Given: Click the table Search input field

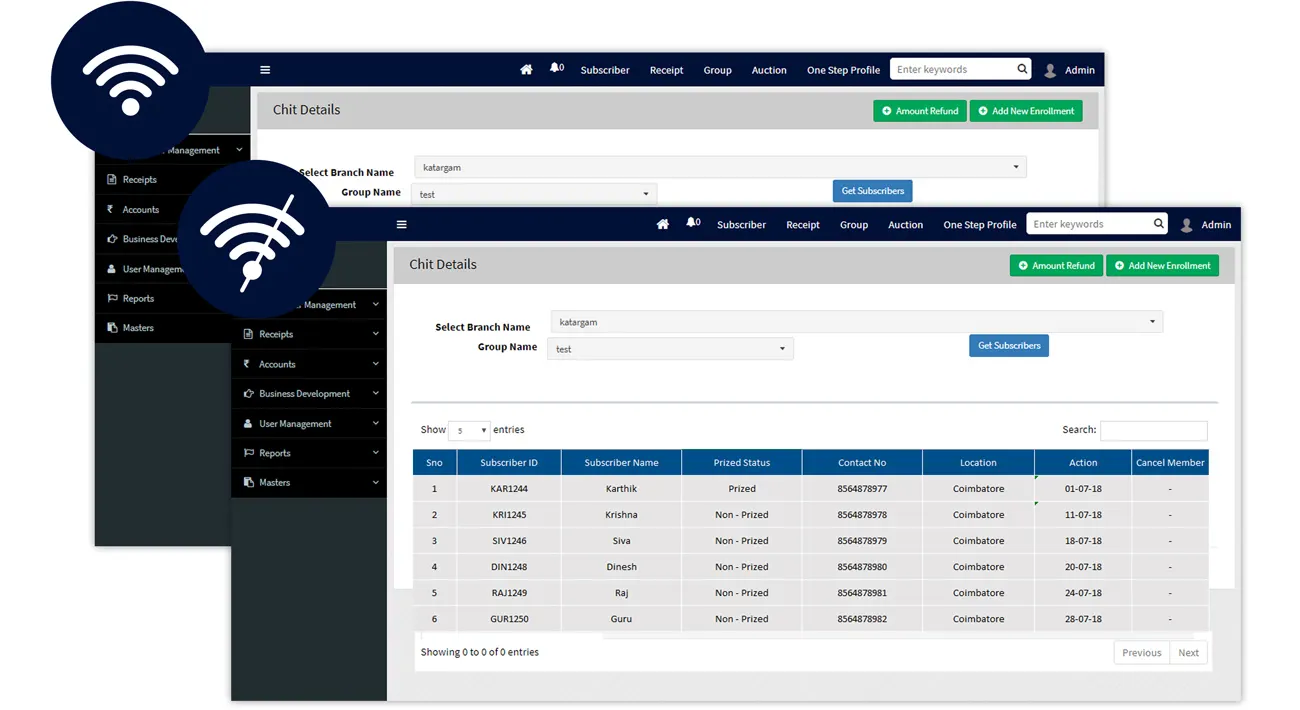Looking at the screenshot, I should tap(1153, 431).
